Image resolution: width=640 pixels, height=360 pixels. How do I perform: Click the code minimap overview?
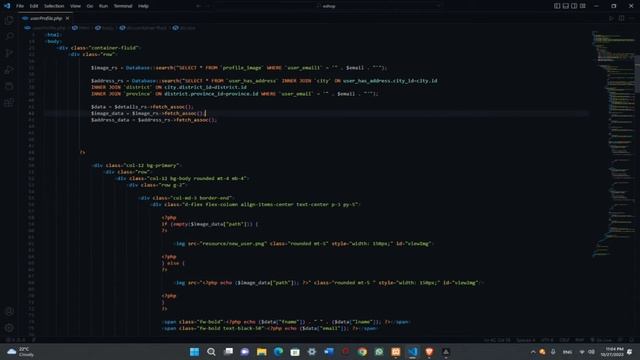pyautogui.click(x=612, y=143)
